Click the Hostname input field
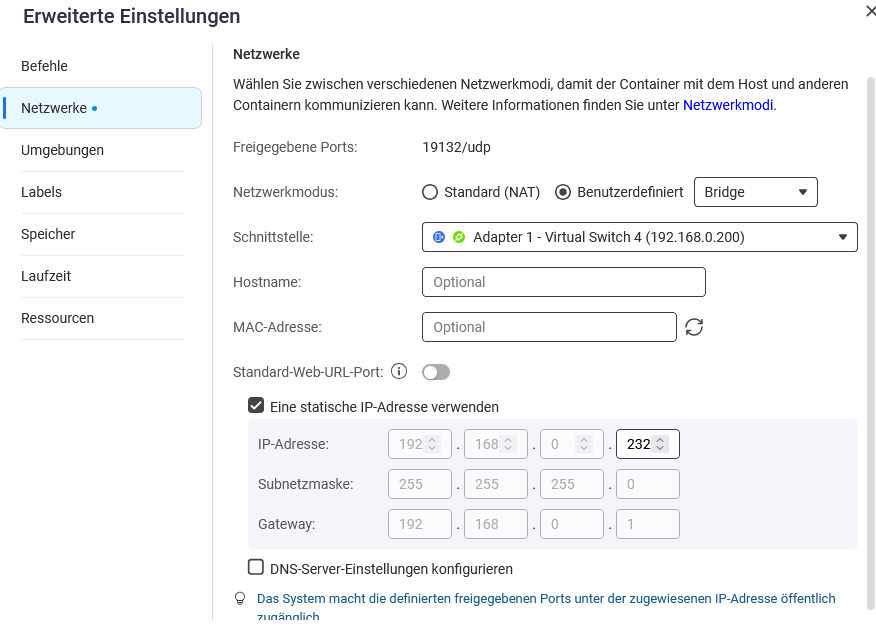The width and height of the screenshot is (876, 628). 564,282
